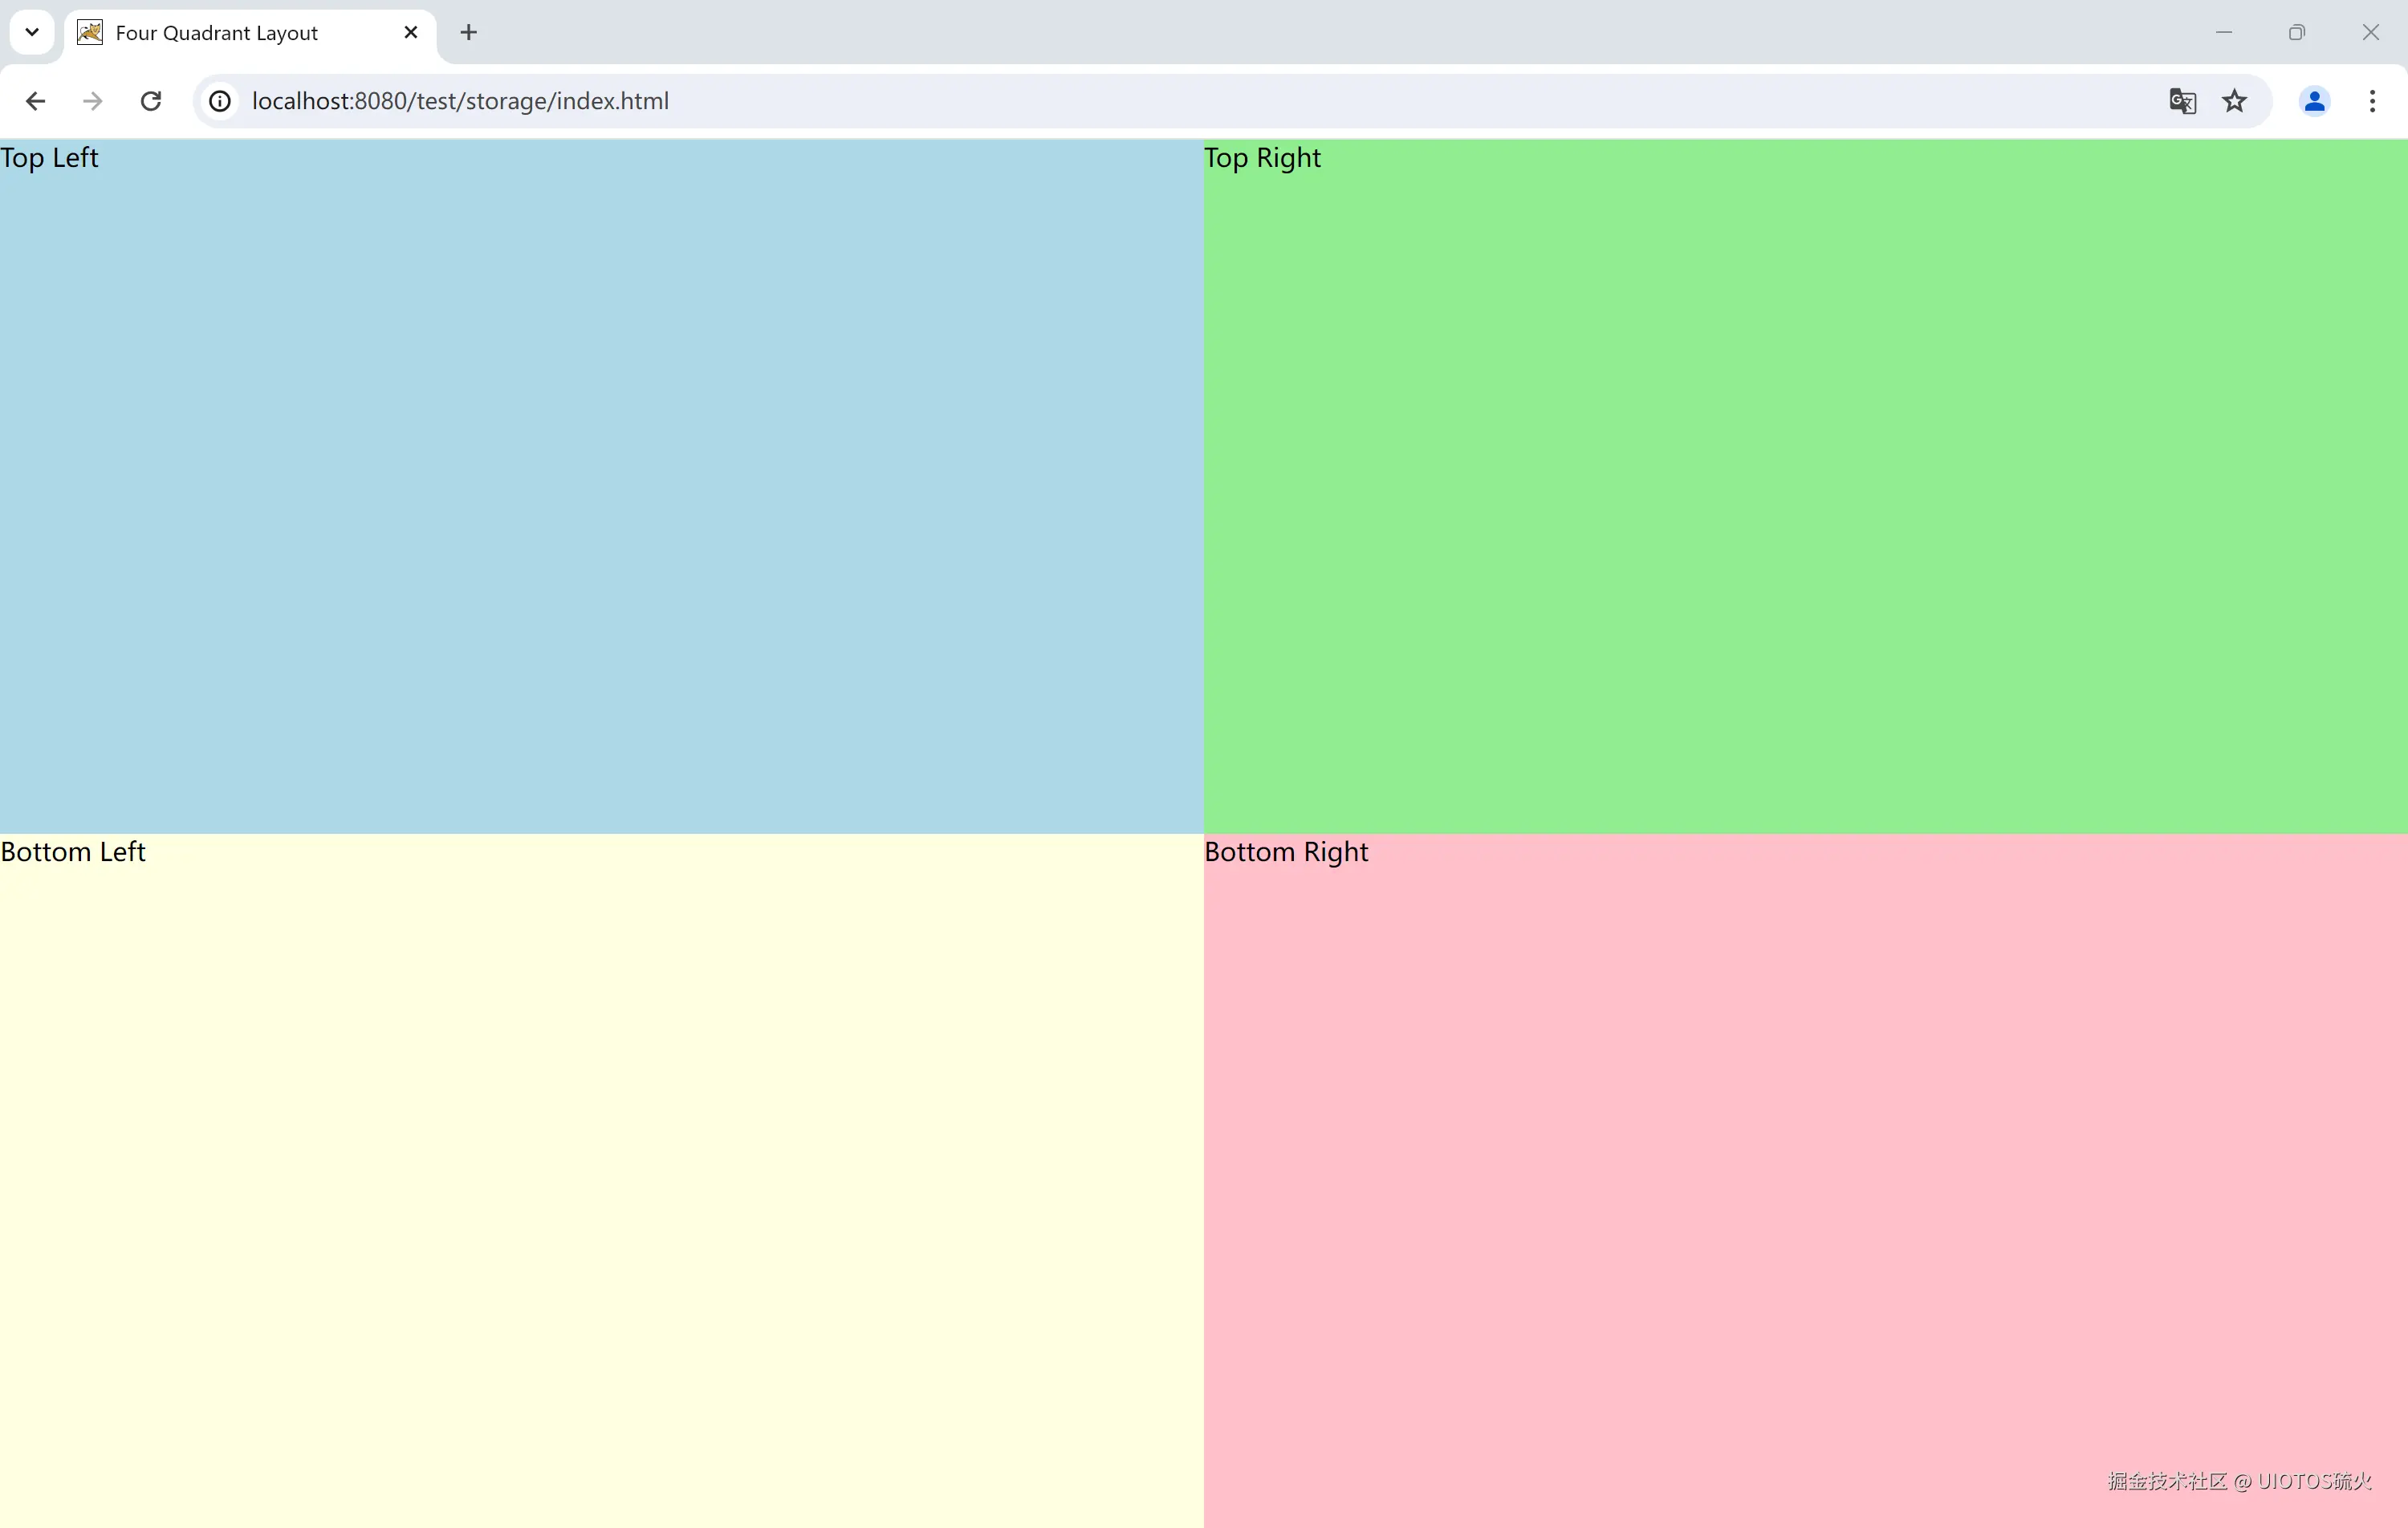
Task: Click the Bottom Right pink quadrant
Action: (x=1805, y=1180)
